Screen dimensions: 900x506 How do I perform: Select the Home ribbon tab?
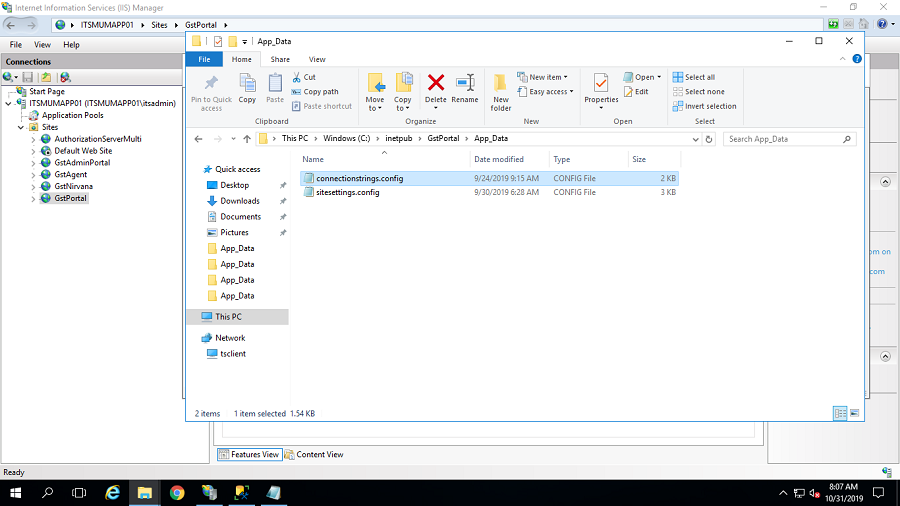tap(242, 59)
